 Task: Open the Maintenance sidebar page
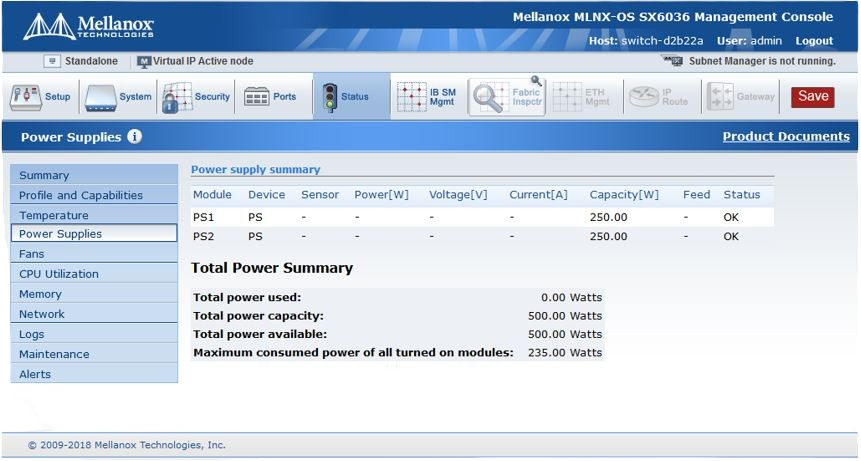coord(94,354)
